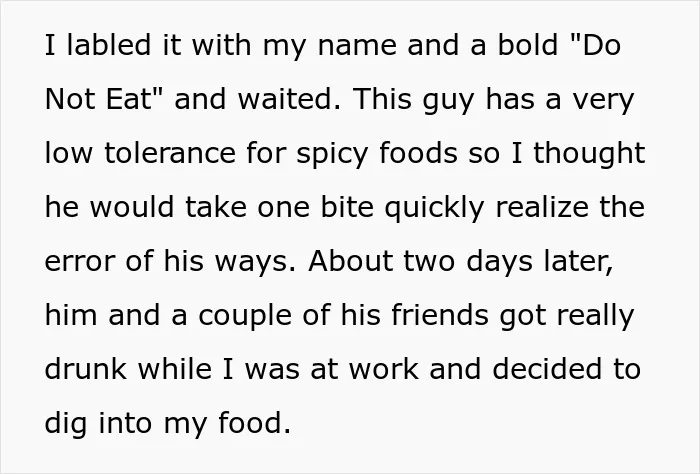
Task: Click the misspelled word "labled"
Action: (x=108, y=45)
